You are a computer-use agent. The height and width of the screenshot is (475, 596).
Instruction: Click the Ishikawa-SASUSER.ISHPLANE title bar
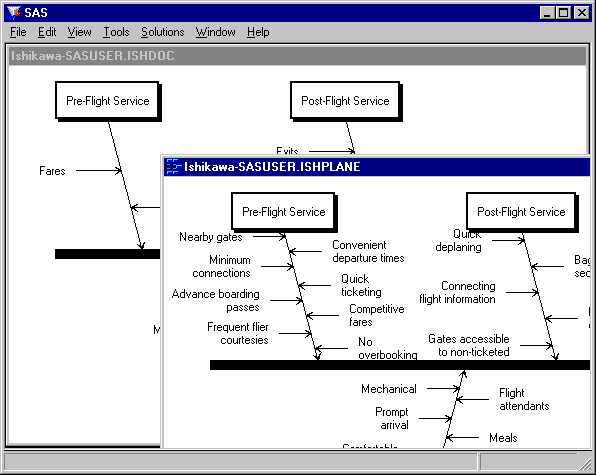(x=377, y=167)
